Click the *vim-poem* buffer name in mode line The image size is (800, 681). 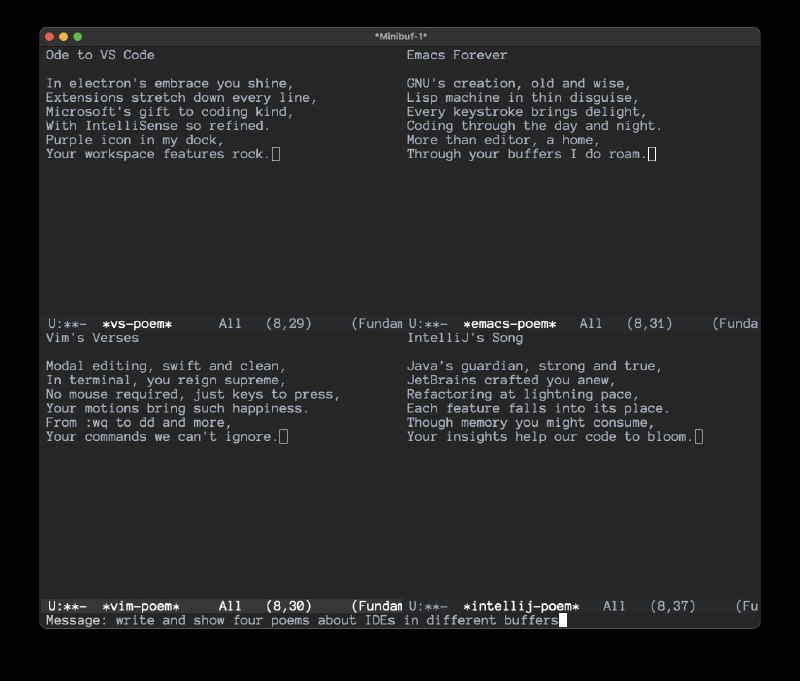click(x=141, y=606)
